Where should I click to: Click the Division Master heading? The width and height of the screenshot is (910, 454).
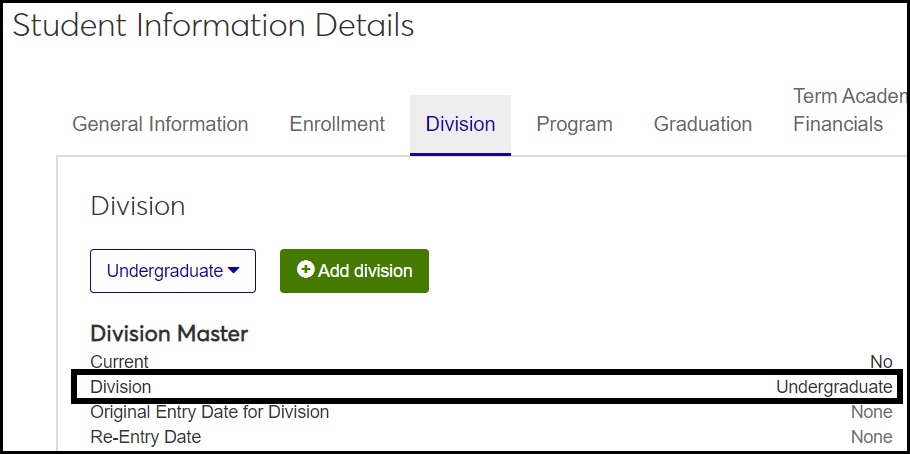click(169, 334)
